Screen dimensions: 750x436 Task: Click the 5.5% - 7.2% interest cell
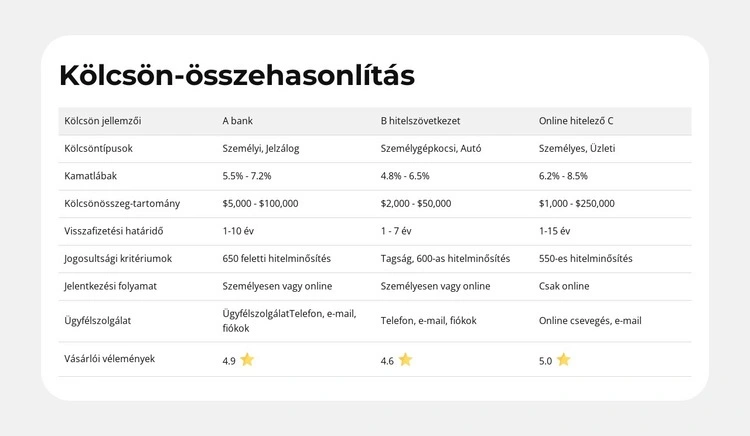[247, 176]
